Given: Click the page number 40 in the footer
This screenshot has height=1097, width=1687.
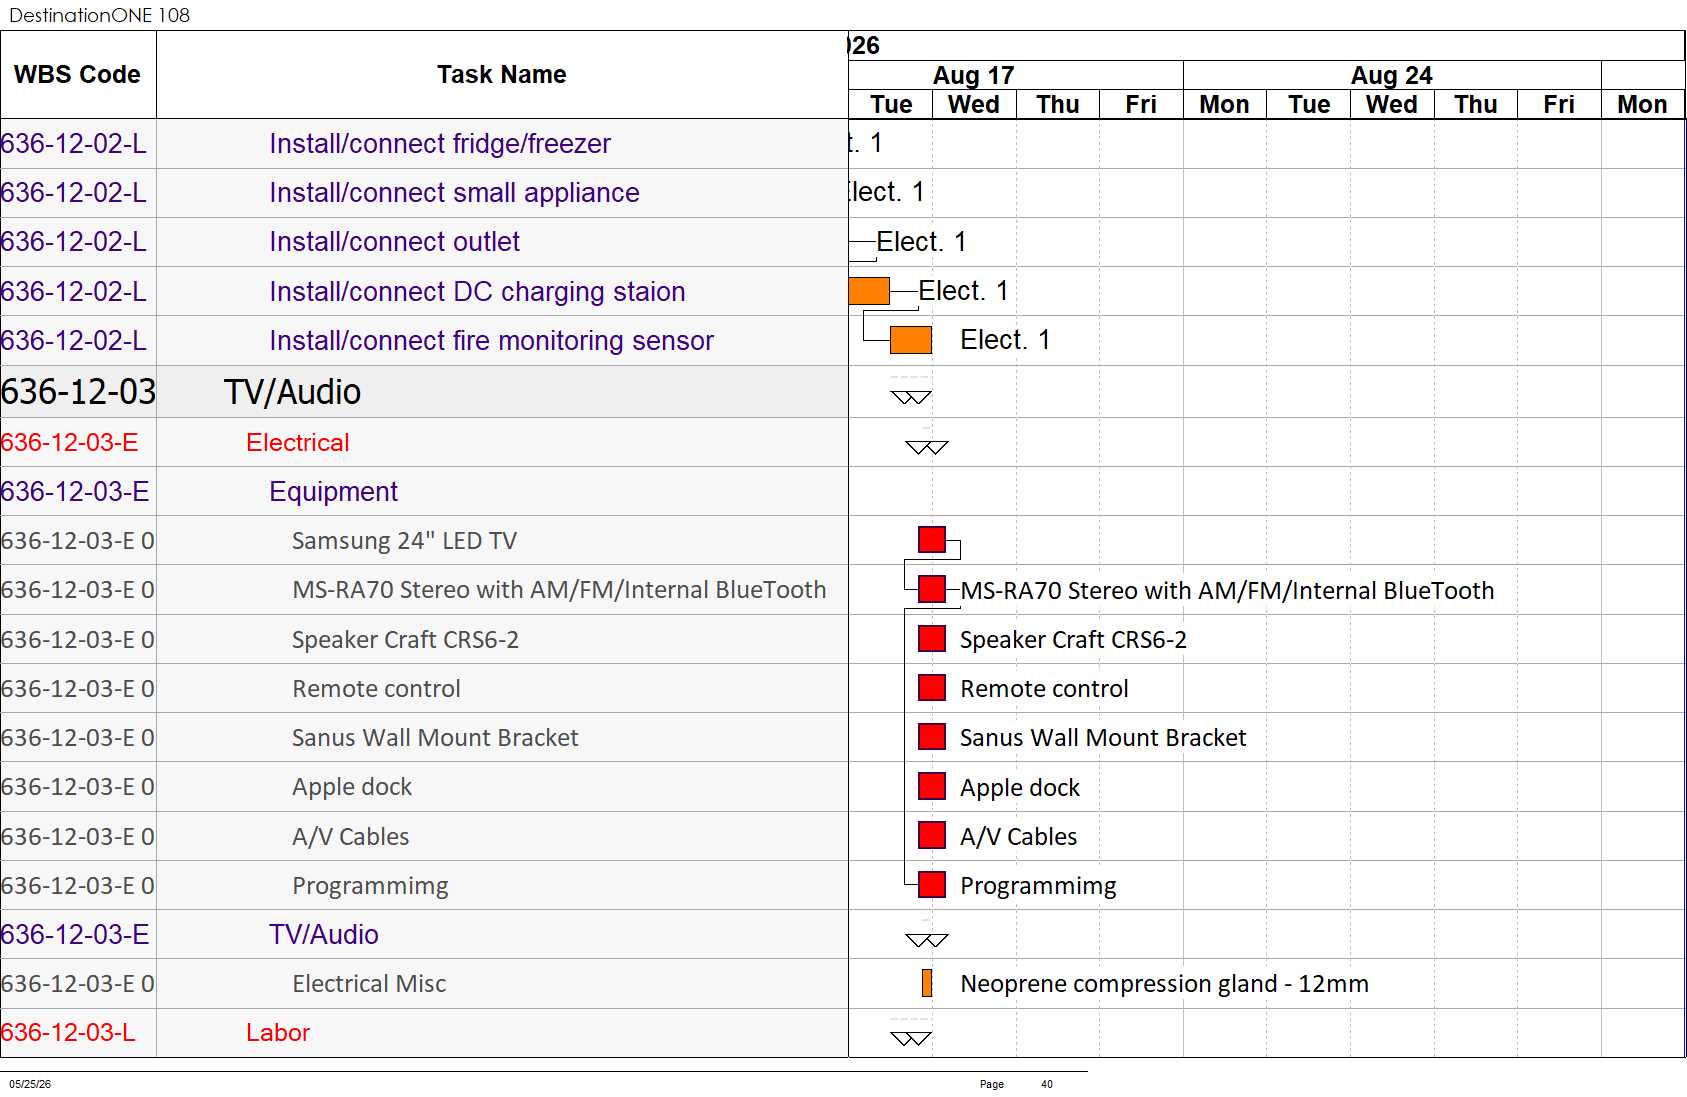Looking at the screenshot, I should pyautogui.click(x=1047, y=1084).
